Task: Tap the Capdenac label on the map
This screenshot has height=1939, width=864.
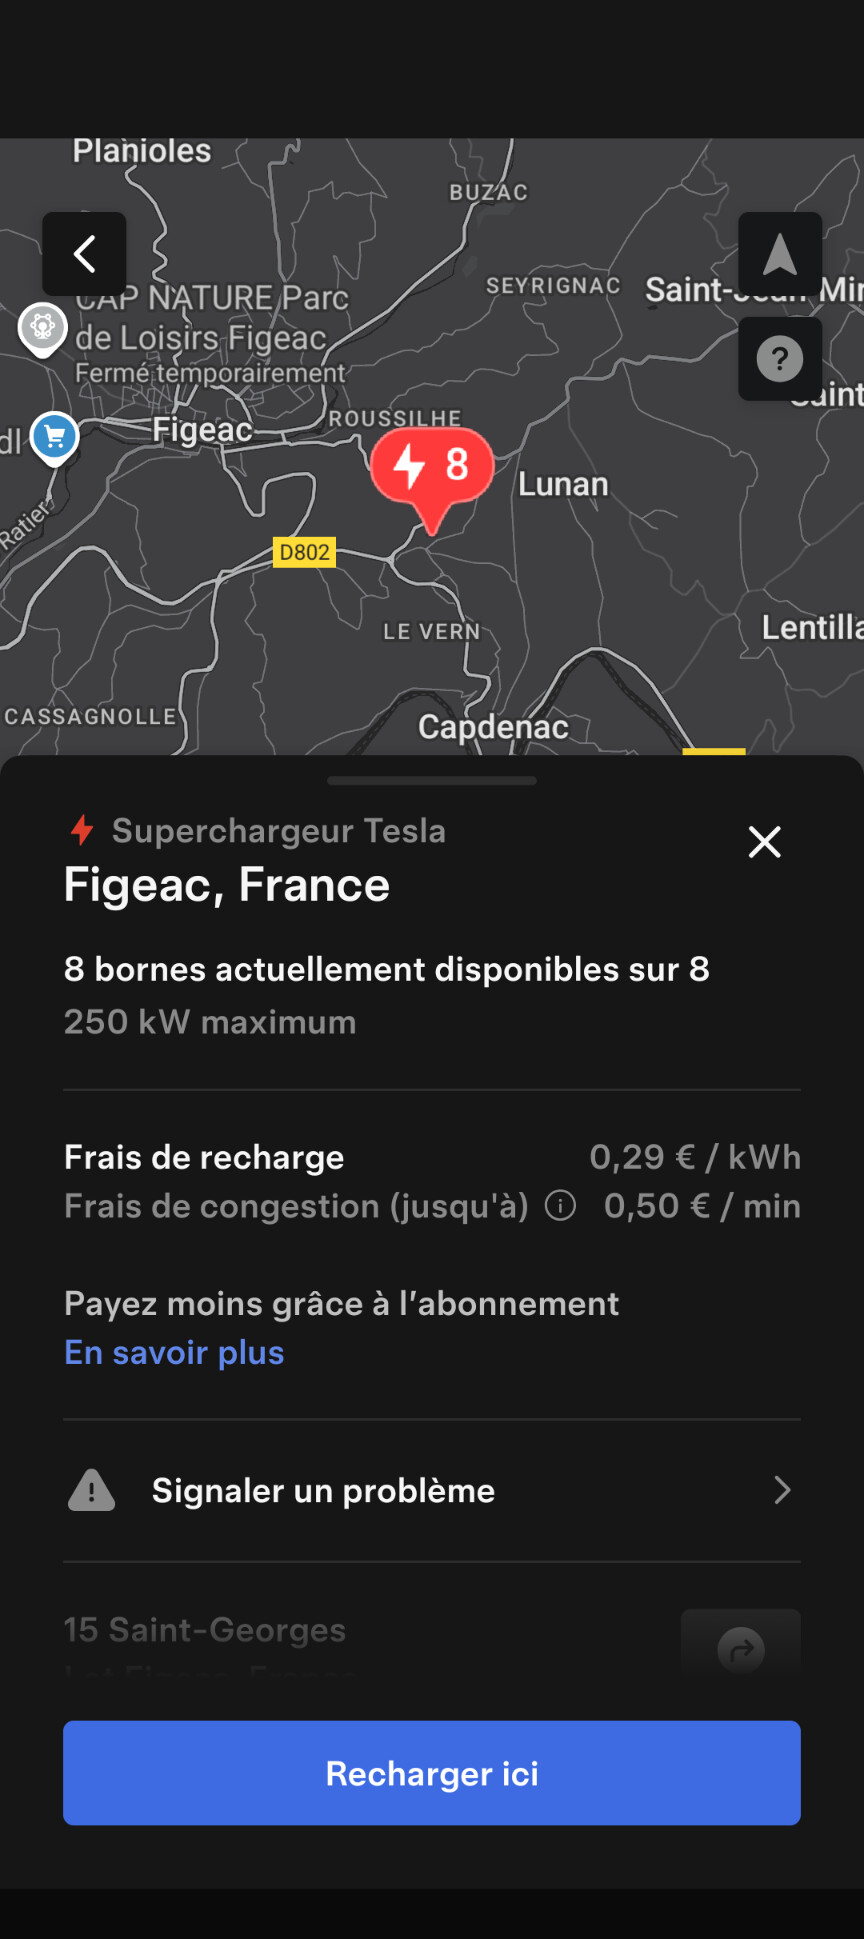Action: (x=493, y=727)
